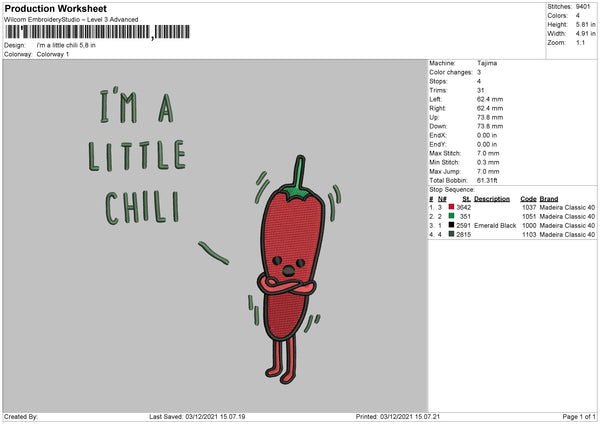Select the design name 'i'm a little chili 5,8 in'
Viewport: 600px width, 424px height.
point(66,45)
